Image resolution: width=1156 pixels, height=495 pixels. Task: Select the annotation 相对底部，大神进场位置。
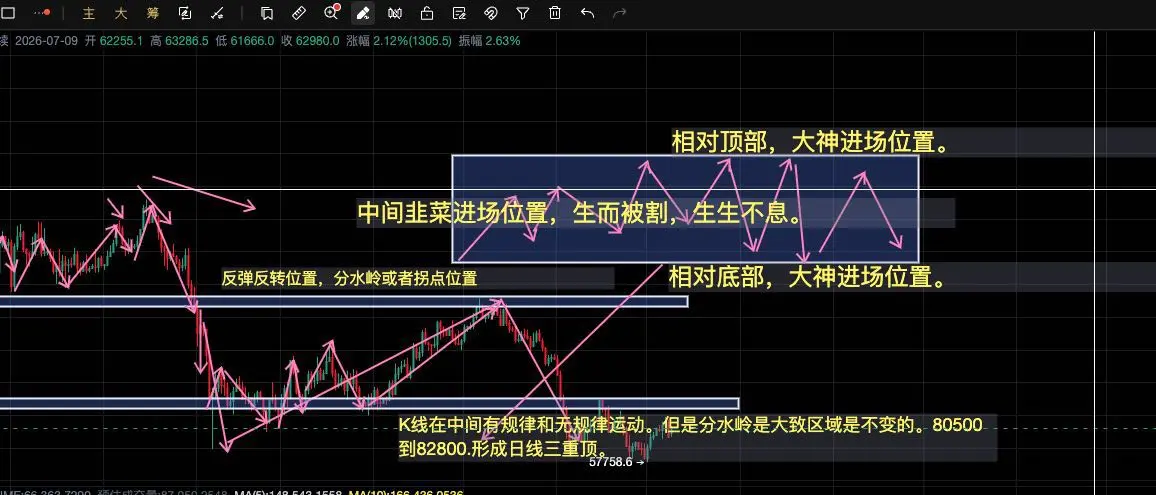(808, 278)
